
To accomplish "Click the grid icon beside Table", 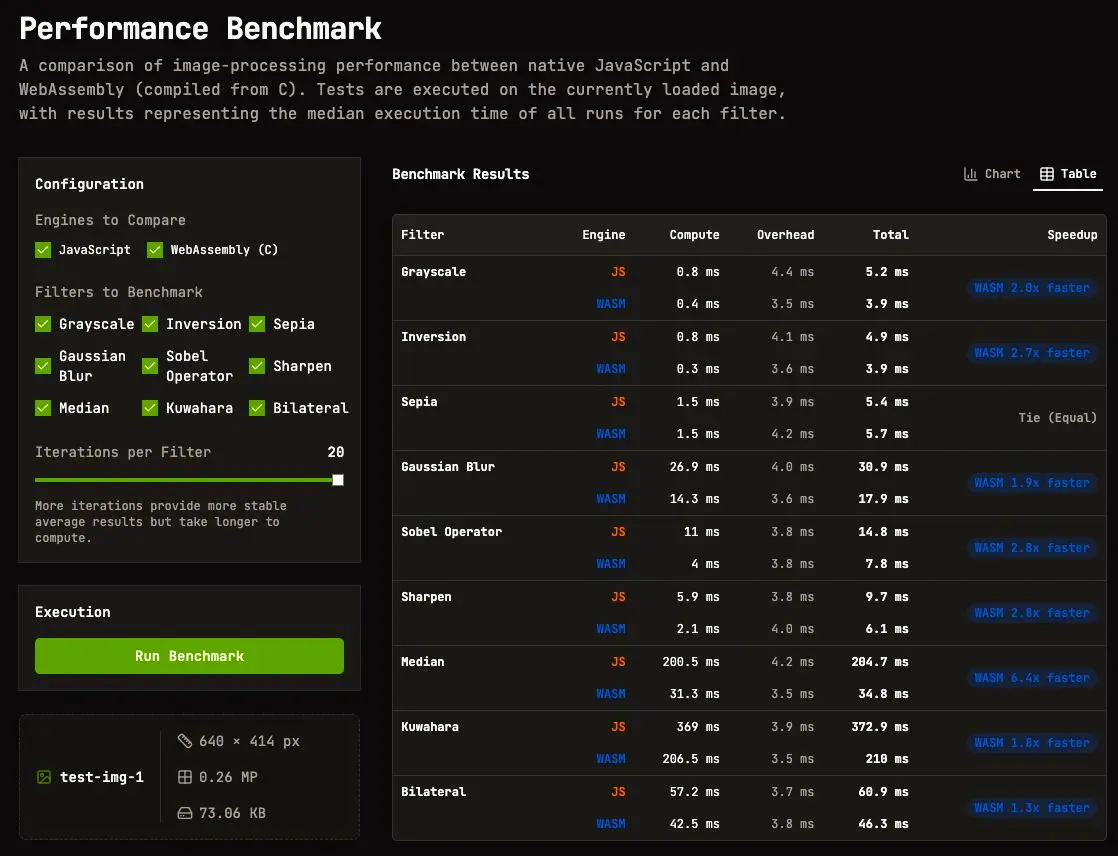I will click(x=1049, y=173).
